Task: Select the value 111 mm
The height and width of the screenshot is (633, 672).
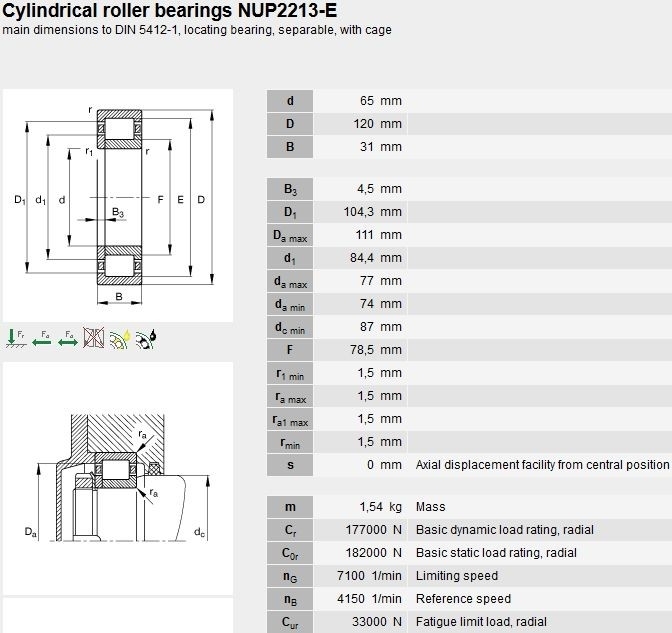Action: [x=379, y=235]
